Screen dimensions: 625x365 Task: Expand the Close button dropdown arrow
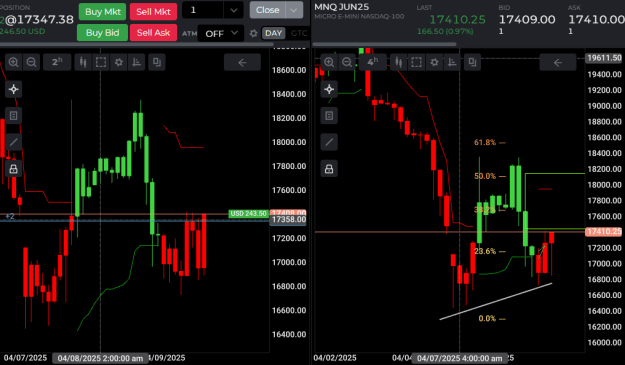[x=294, y=10]
